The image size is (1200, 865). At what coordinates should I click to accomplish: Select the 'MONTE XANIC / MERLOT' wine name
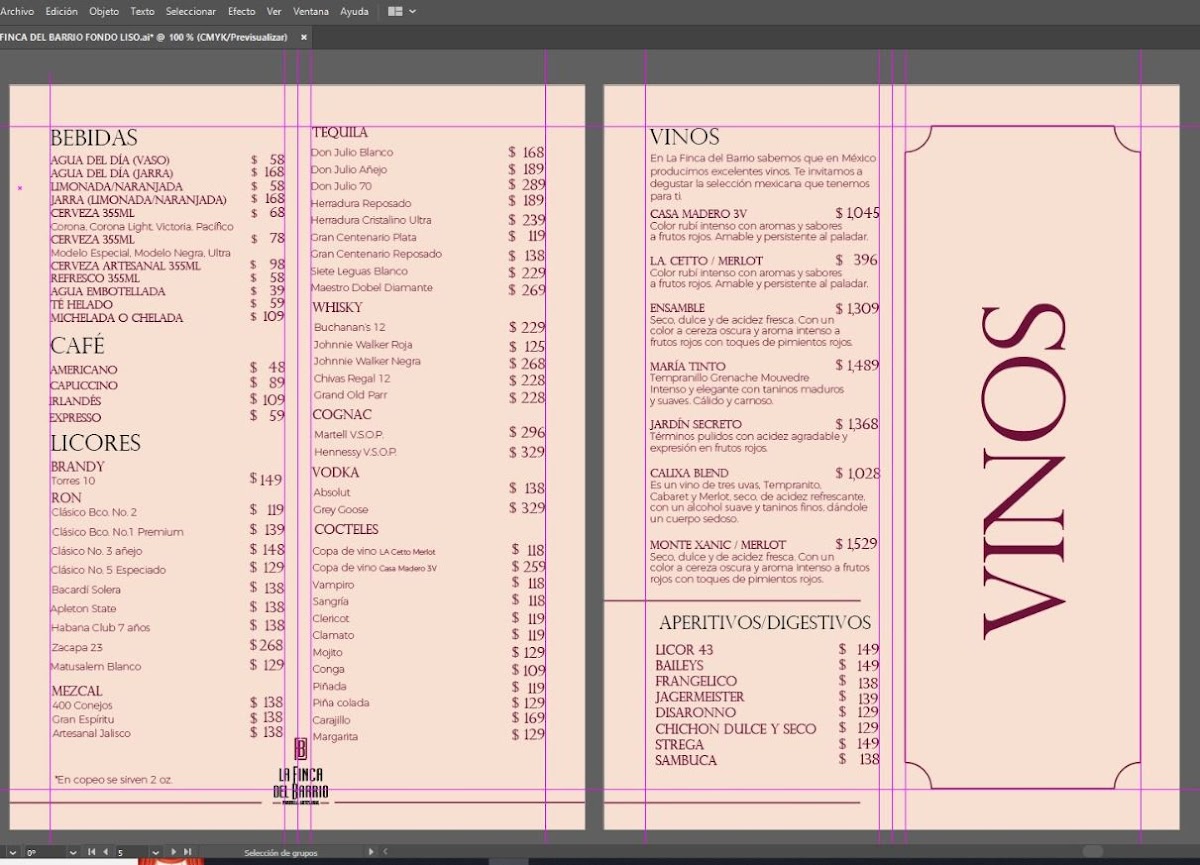718,545
